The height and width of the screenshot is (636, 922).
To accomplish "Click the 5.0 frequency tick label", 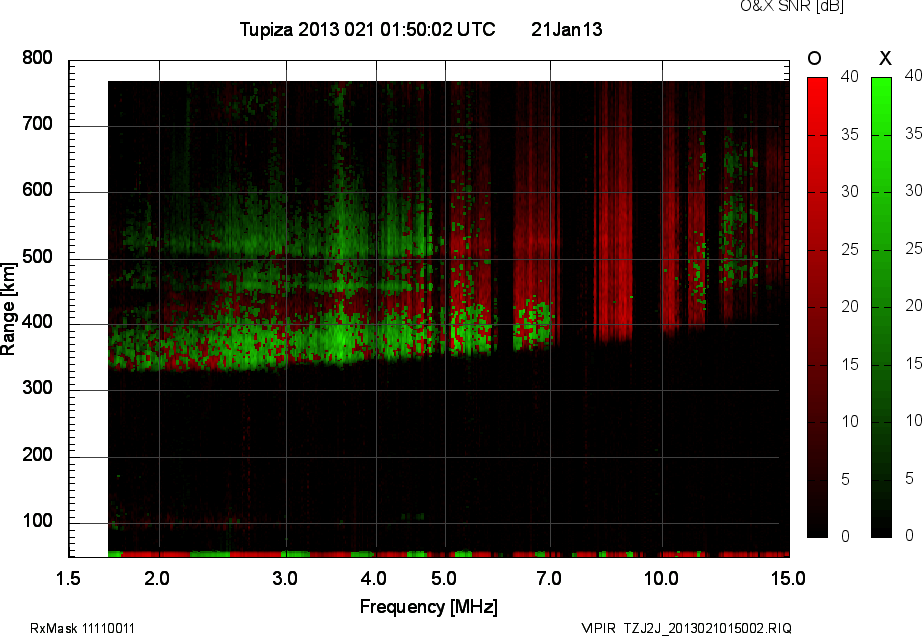I will pyautogui.click(x=443, y=578).
